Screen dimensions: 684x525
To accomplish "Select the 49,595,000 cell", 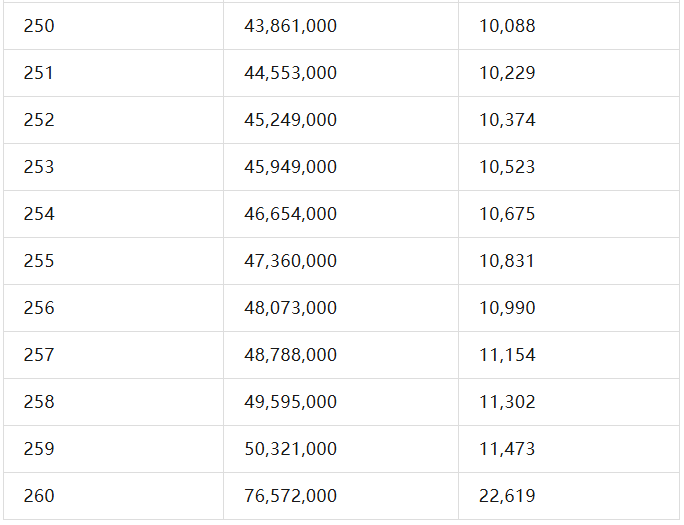I will click(x=290, y=402).
